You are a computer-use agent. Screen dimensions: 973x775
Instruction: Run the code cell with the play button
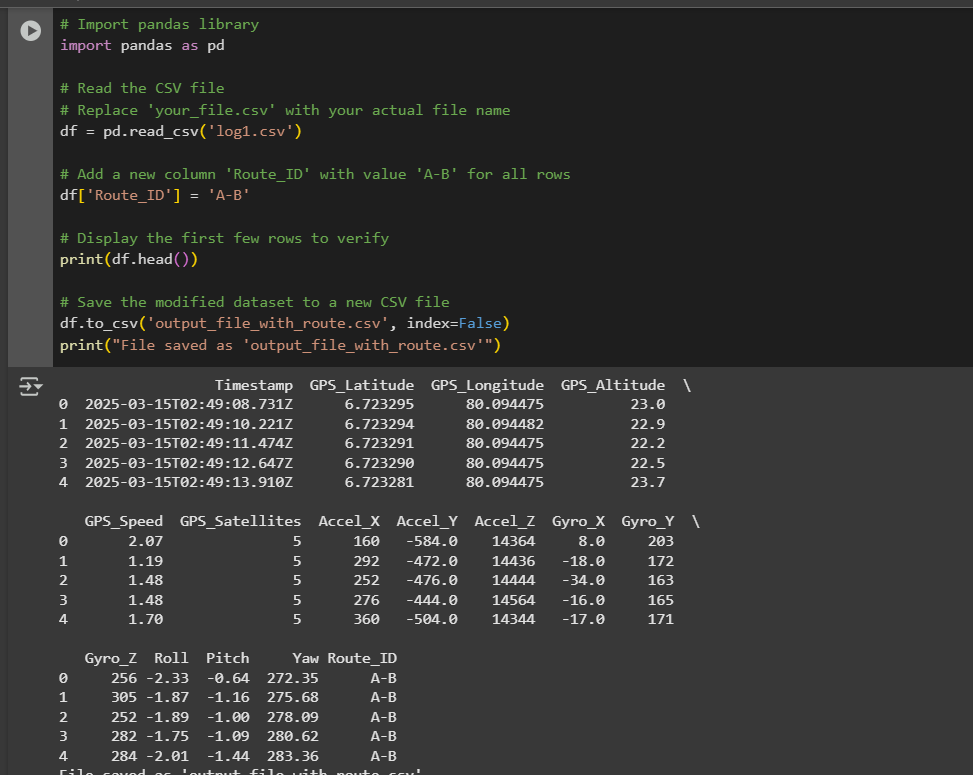pyautogui.click(x=30, y=30)
